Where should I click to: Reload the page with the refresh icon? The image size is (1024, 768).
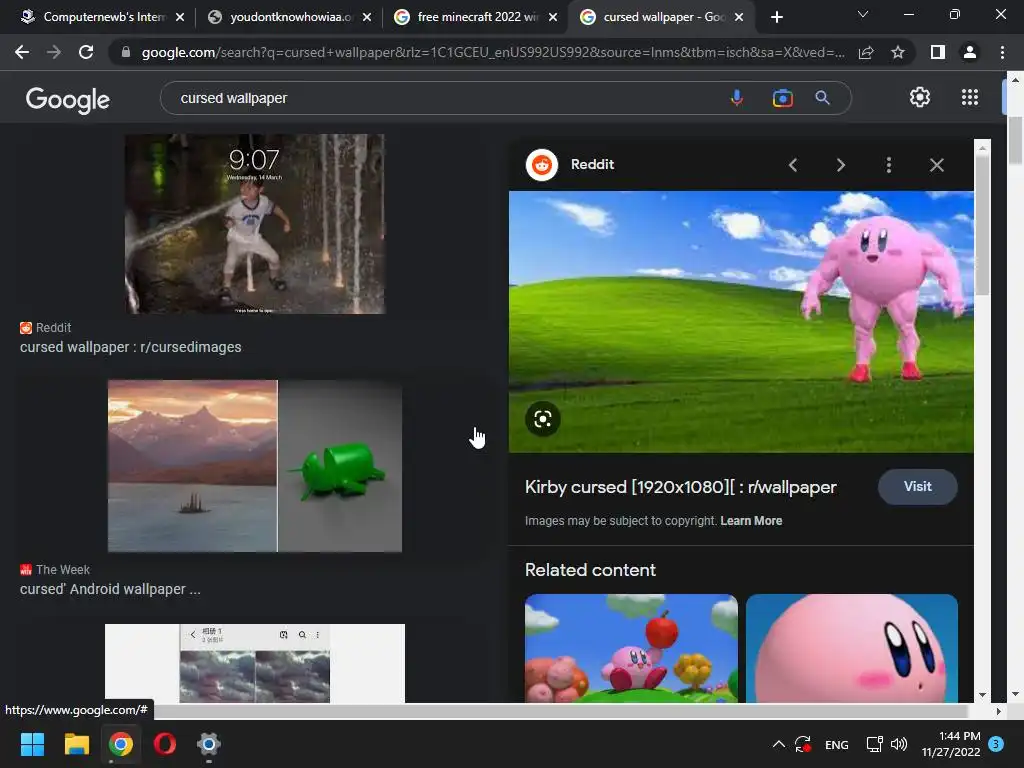[x=86, y=52]
